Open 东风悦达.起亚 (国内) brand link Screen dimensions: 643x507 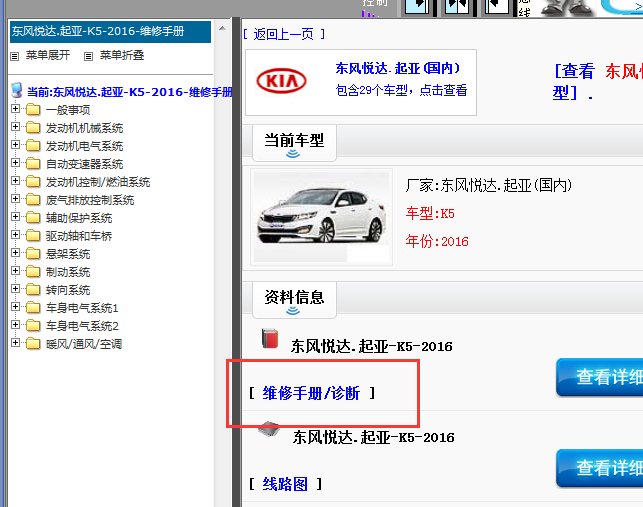pyautogui.click(x=398, y=68)
